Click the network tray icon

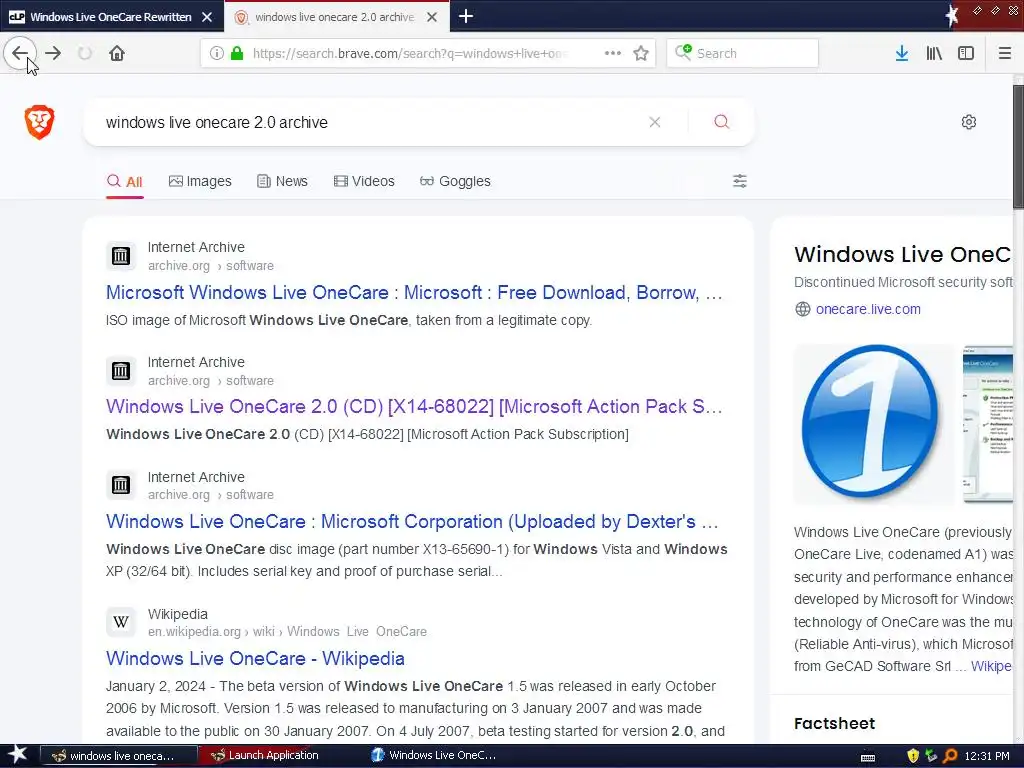pos(932,756)
